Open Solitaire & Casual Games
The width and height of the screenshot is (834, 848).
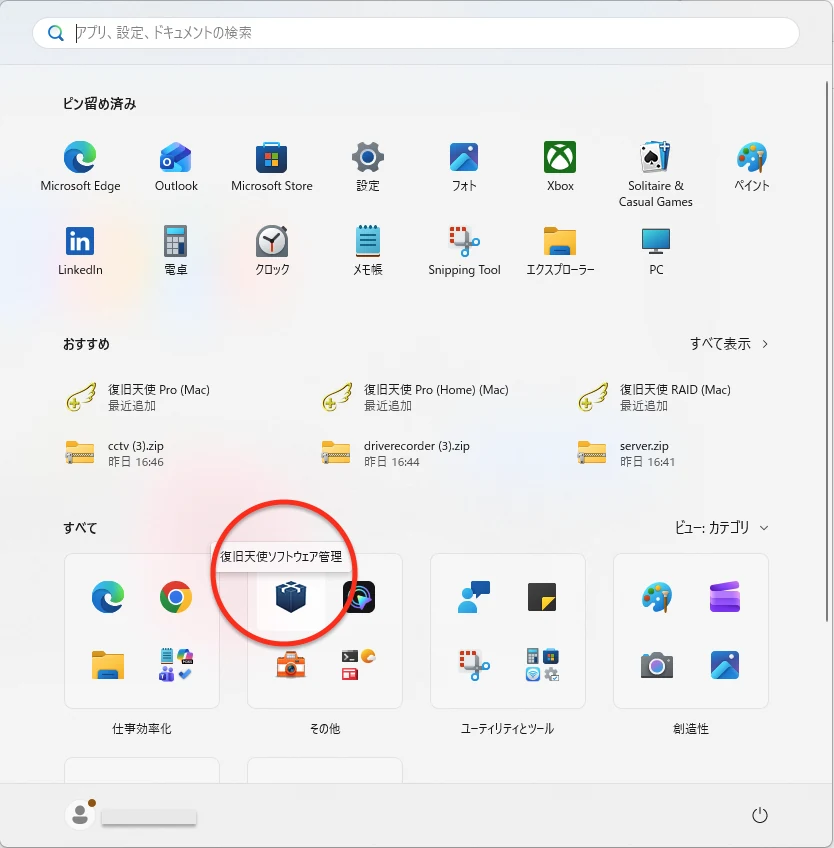656,174
